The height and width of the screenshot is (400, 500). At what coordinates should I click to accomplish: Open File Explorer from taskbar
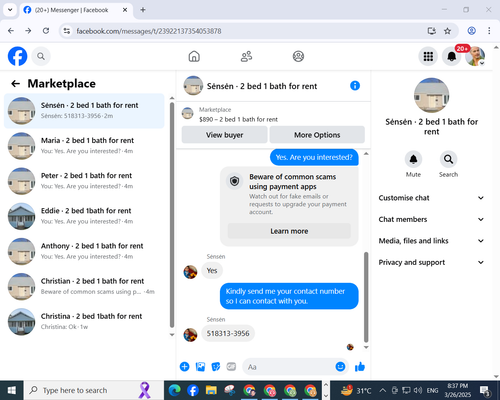211,390
